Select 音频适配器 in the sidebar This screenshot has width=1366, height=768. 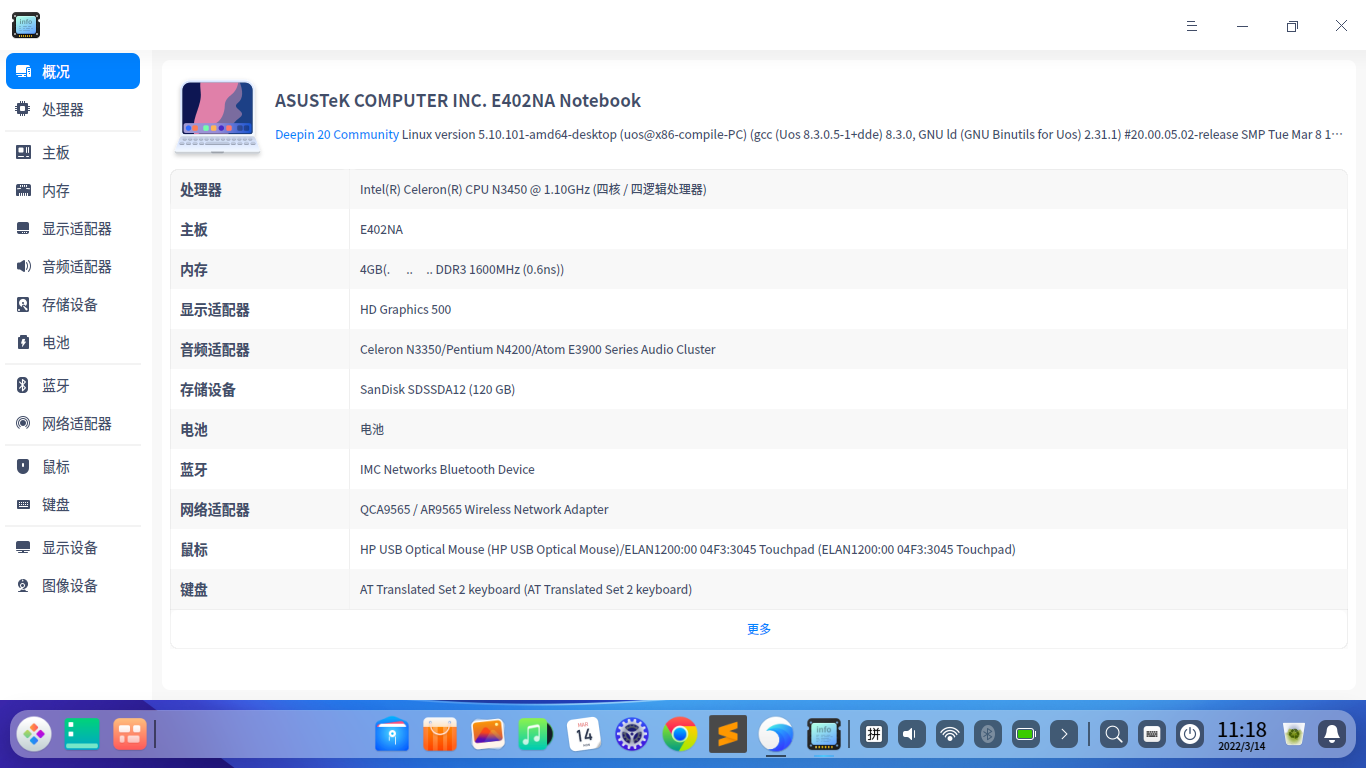pyautogui.click(x=73, y=266)
